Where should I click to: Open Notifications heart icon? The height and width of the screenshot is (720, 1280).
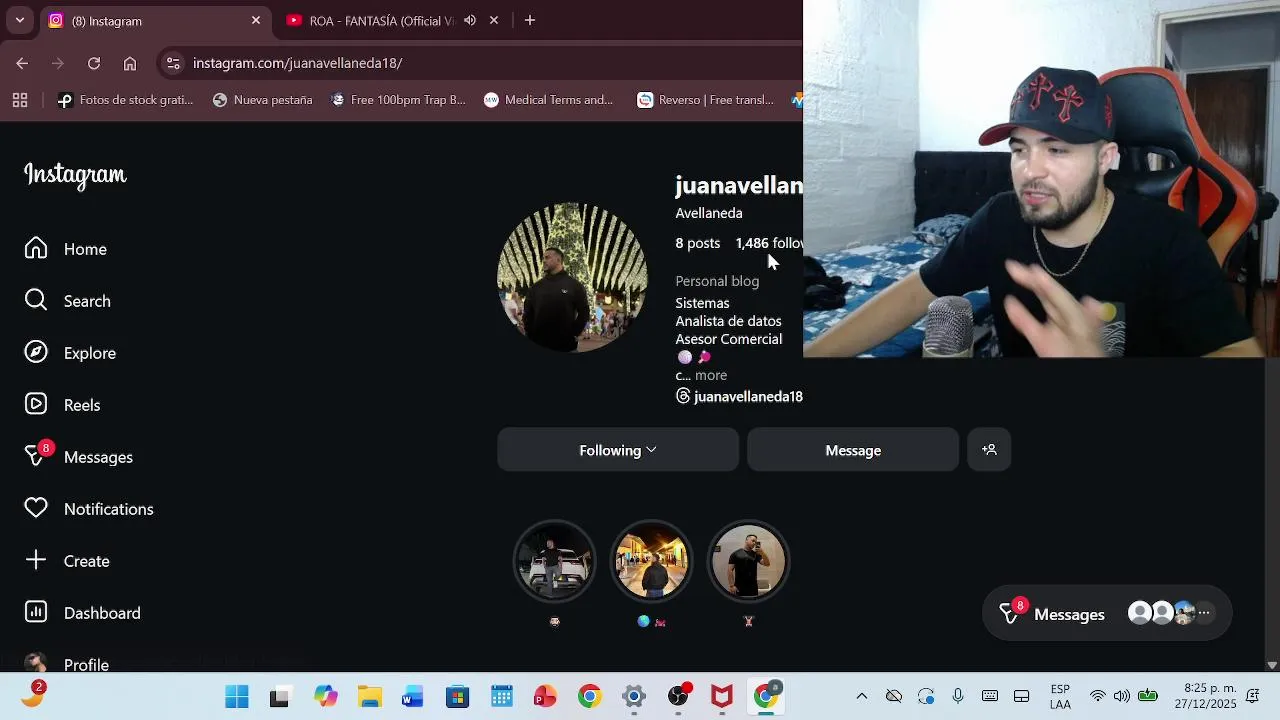[36, 509]
